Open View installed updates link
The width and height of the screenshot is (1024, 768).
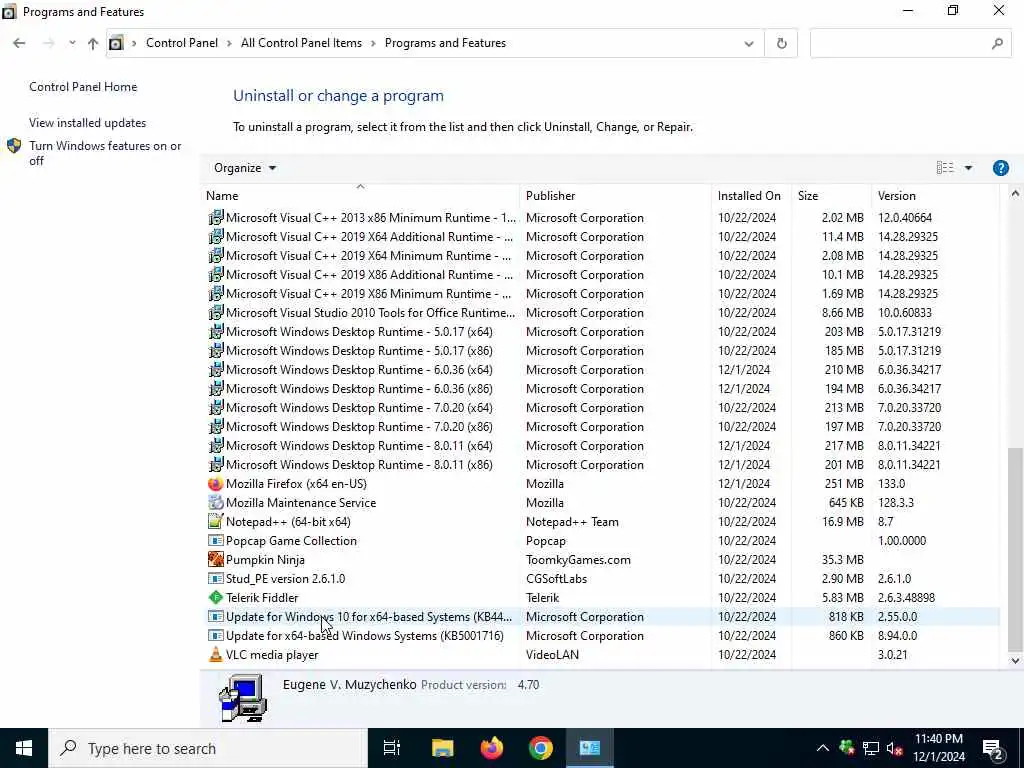(88, 123)
